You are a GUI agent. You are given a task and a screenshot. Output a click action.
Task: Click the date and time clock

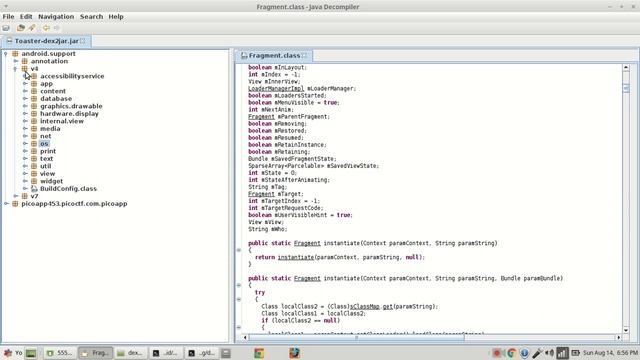pyautogui.click(x=610, y=353)
